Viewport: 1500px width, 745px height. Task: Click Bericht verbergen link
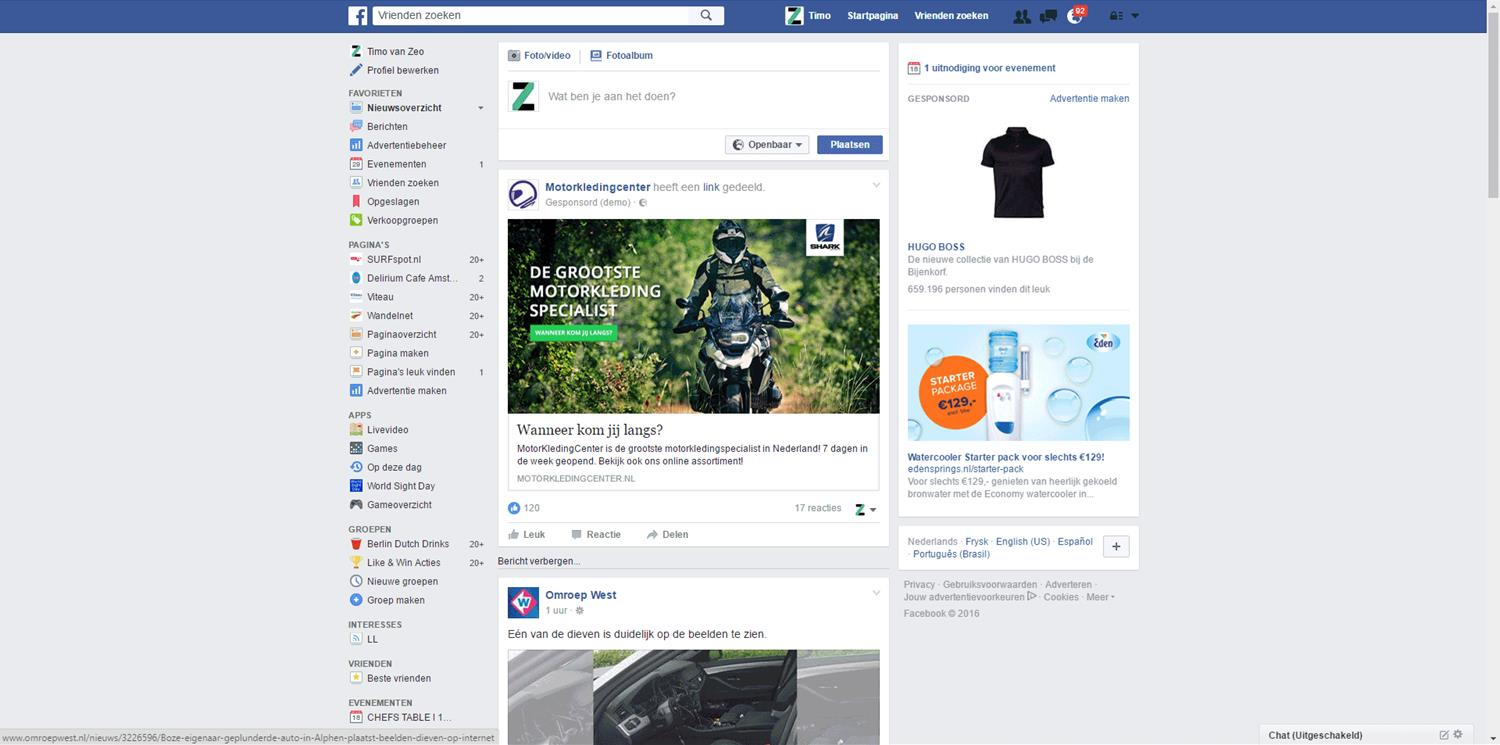click(x=539, y=561)
